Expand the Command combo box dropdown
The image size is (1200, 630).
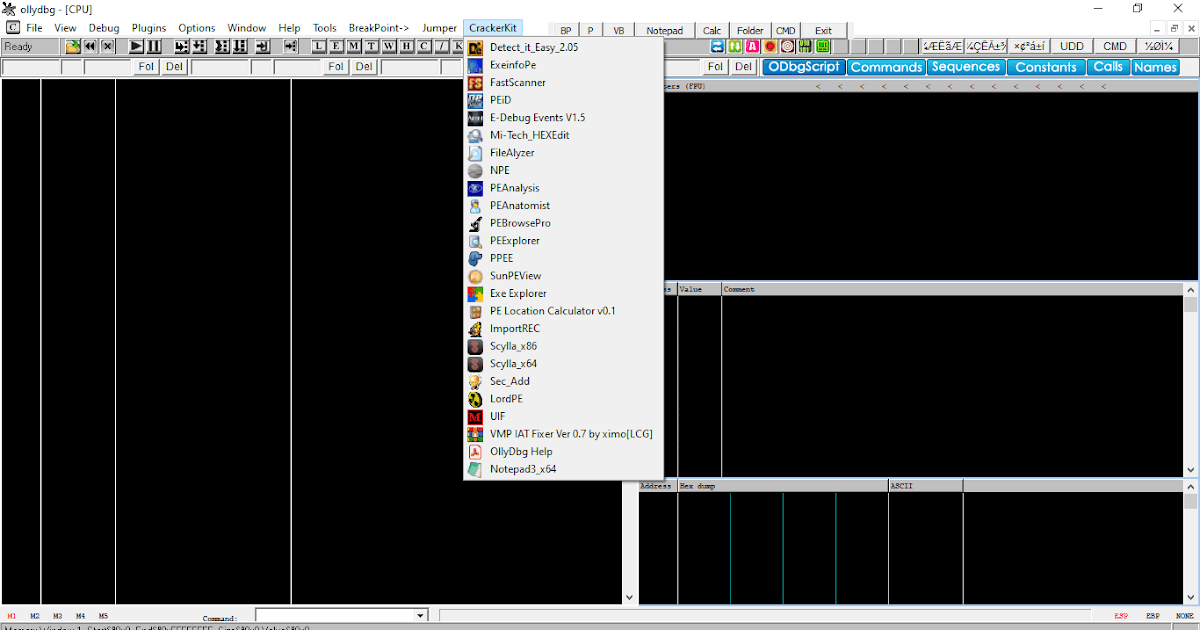tap(420, 616)
